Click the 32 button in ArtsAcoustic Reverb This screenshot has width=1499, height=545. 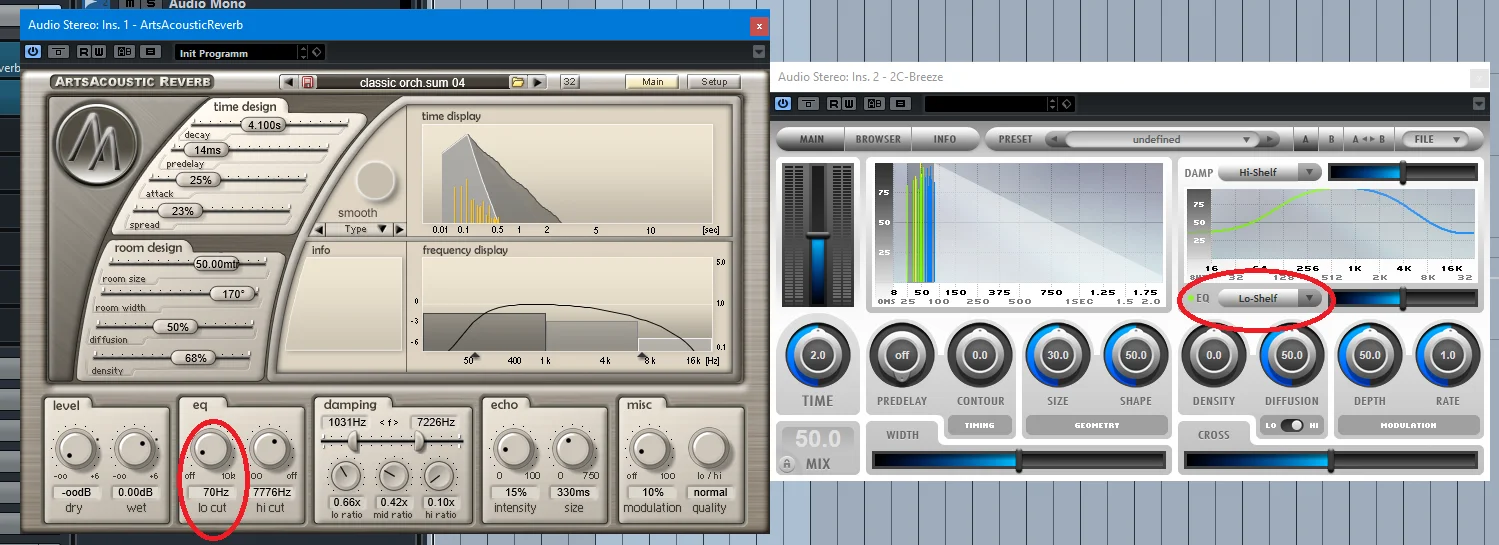coord(570,82)
